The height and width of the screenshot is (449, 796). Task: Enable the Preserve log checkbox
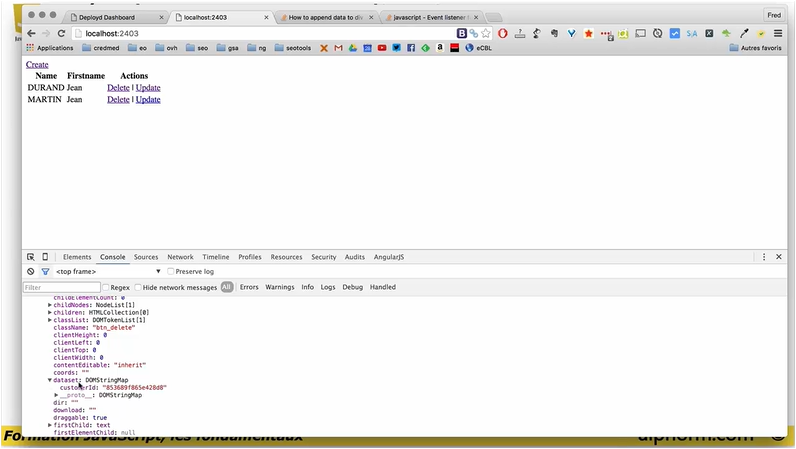pos(171,271)
